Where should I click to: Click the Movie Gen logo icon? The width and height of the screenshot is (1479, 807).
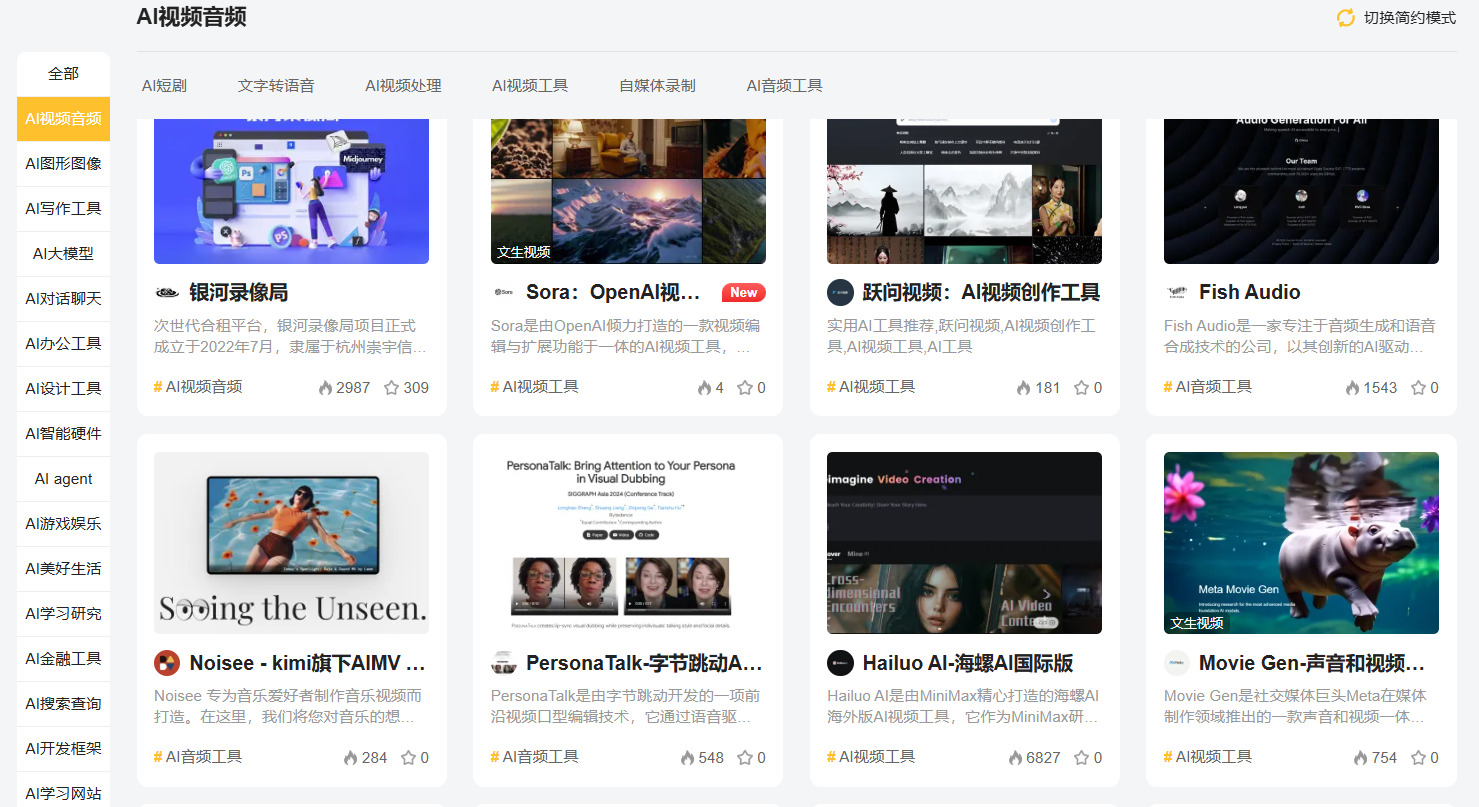tap(1177, 663)
